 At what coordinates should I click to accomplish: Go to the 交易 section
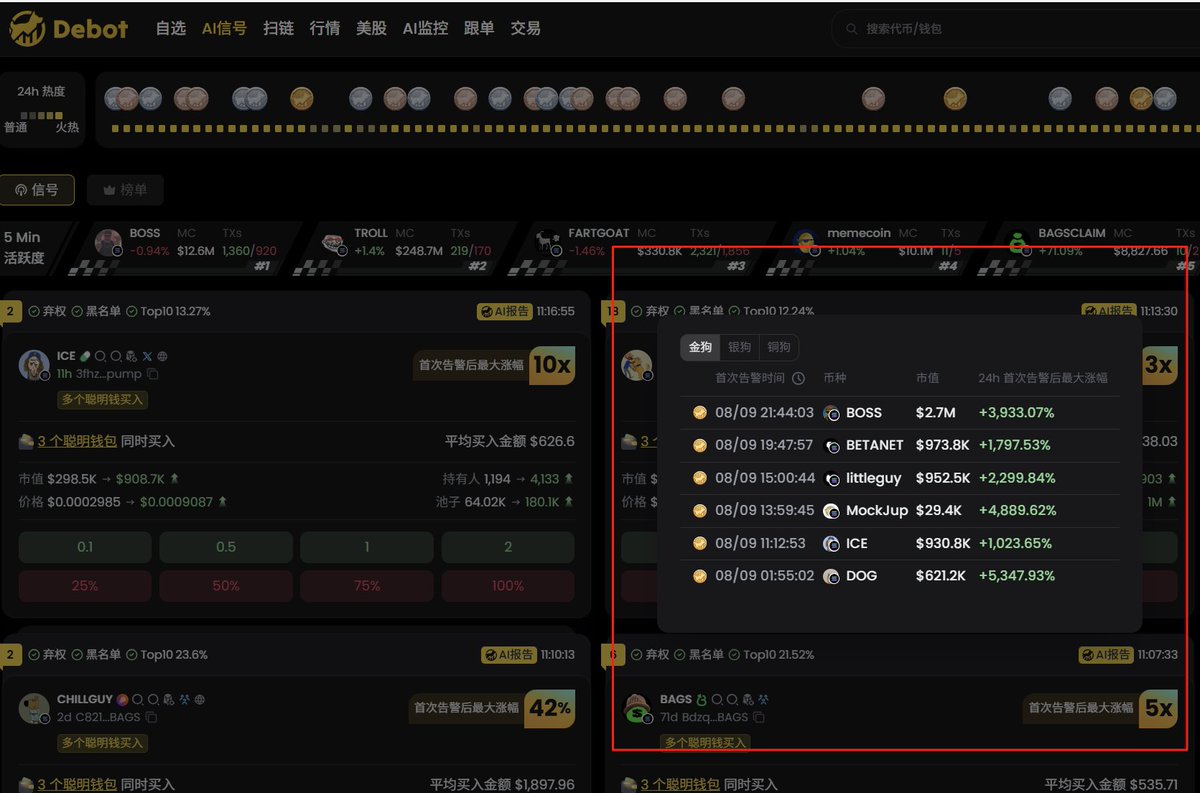click(526, 29)
